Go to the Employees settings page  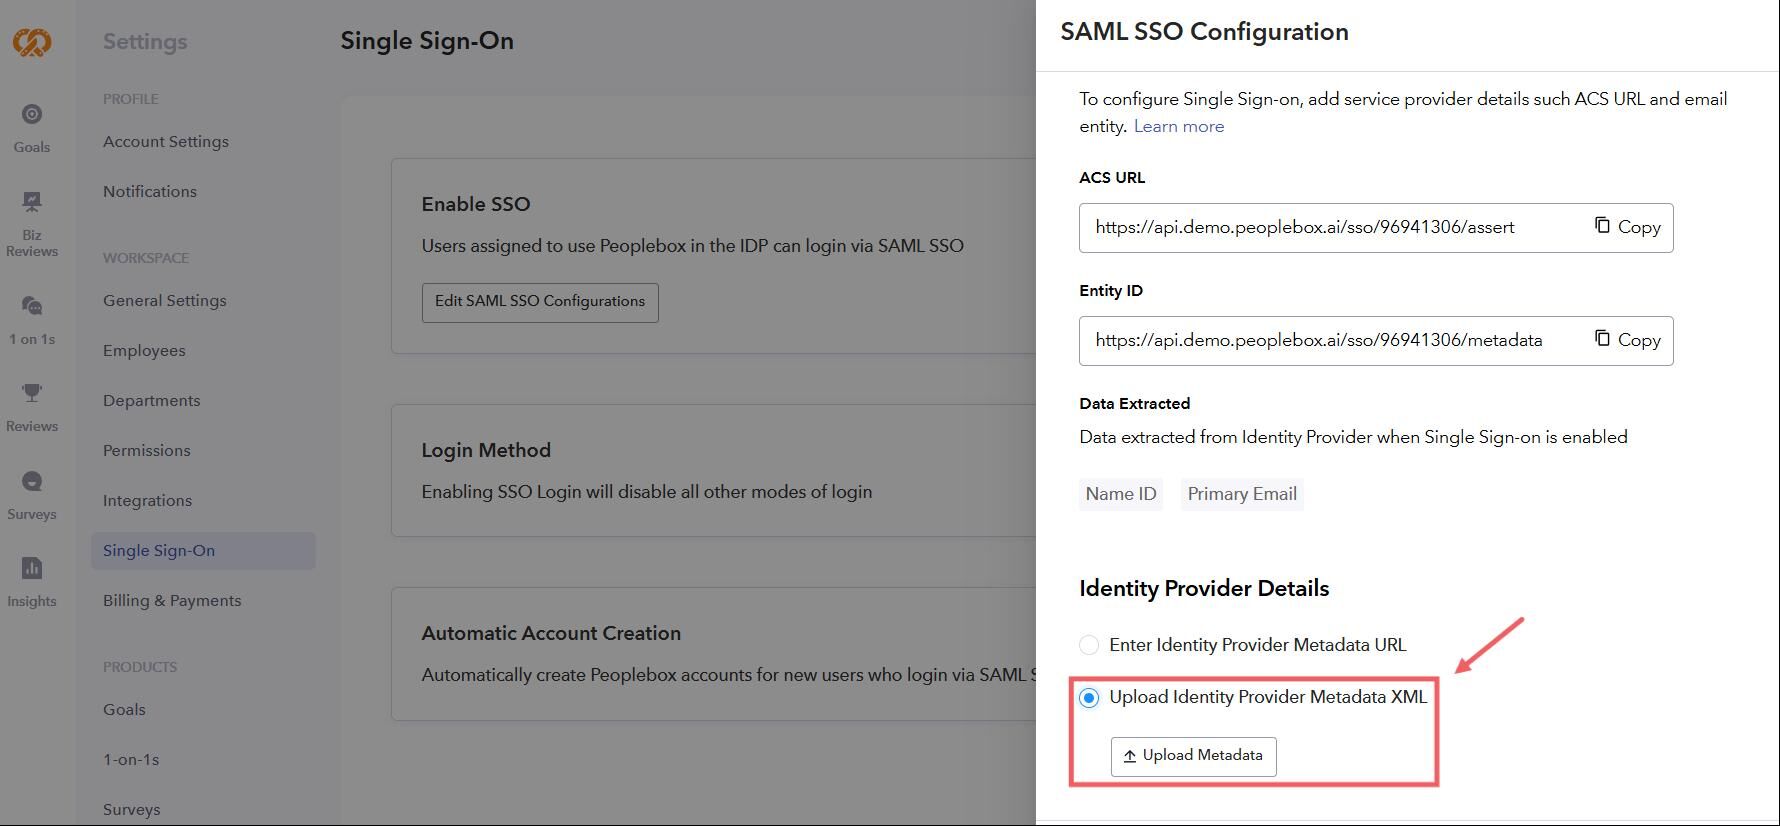(144, 351)
